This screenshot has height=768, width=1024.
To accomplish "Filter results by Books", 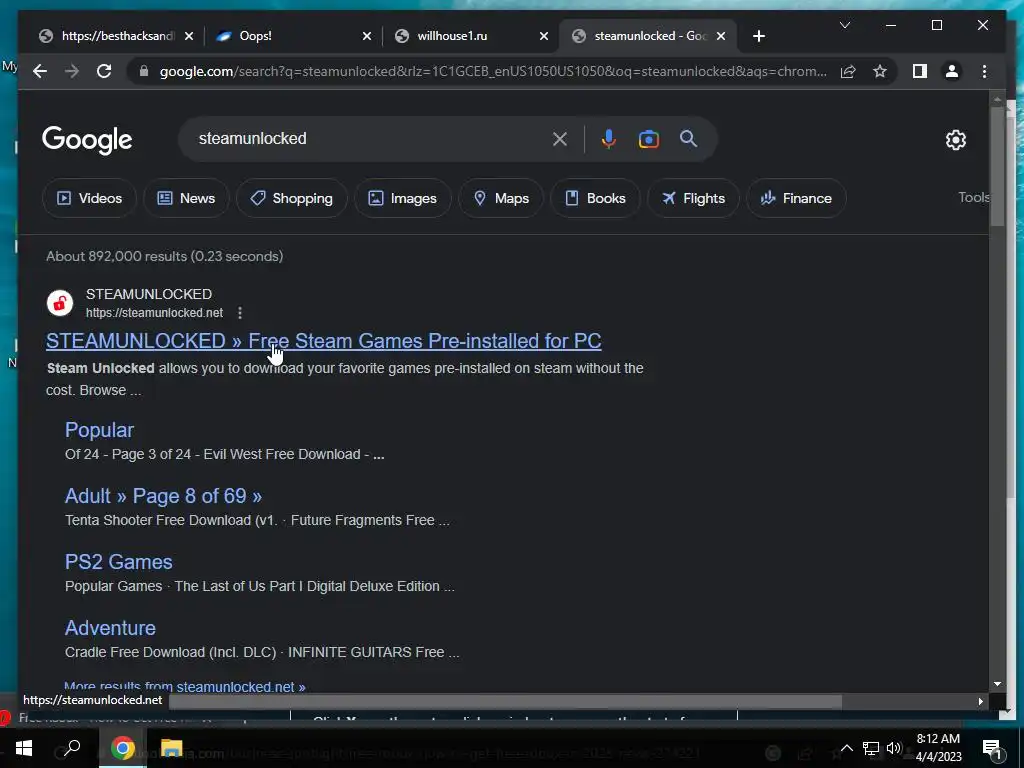I will 595,198.
